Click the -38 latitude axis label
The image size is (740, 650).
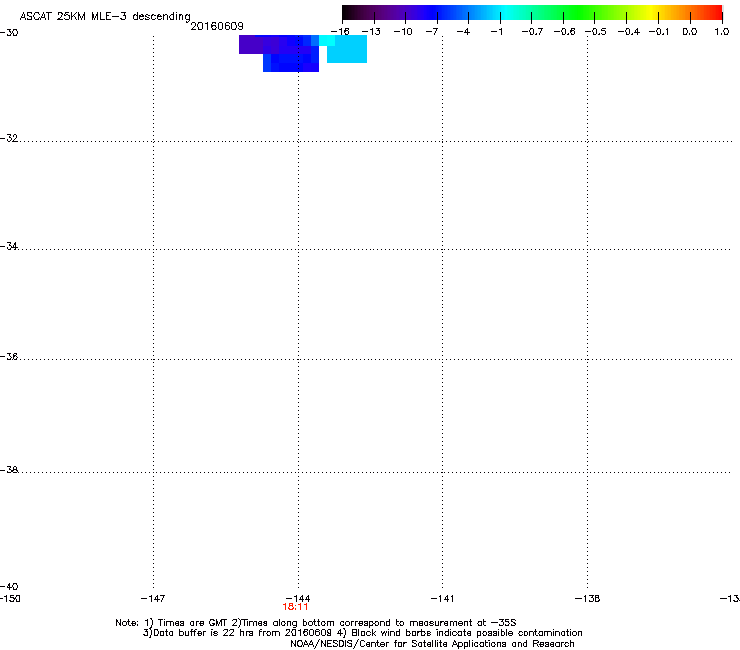pyautogui.click(x=9, y=470)
